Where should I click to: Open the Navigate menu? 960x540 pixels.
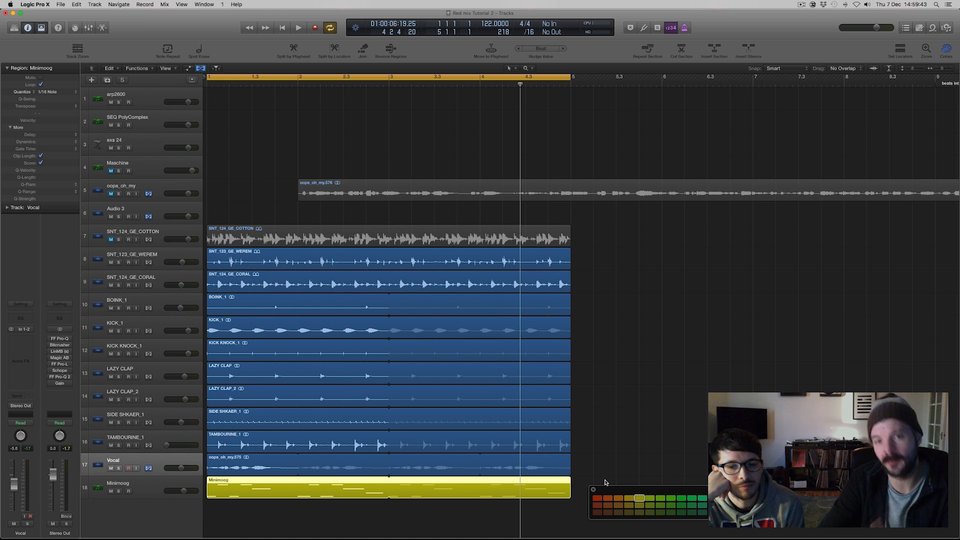(x=119, y=4)
